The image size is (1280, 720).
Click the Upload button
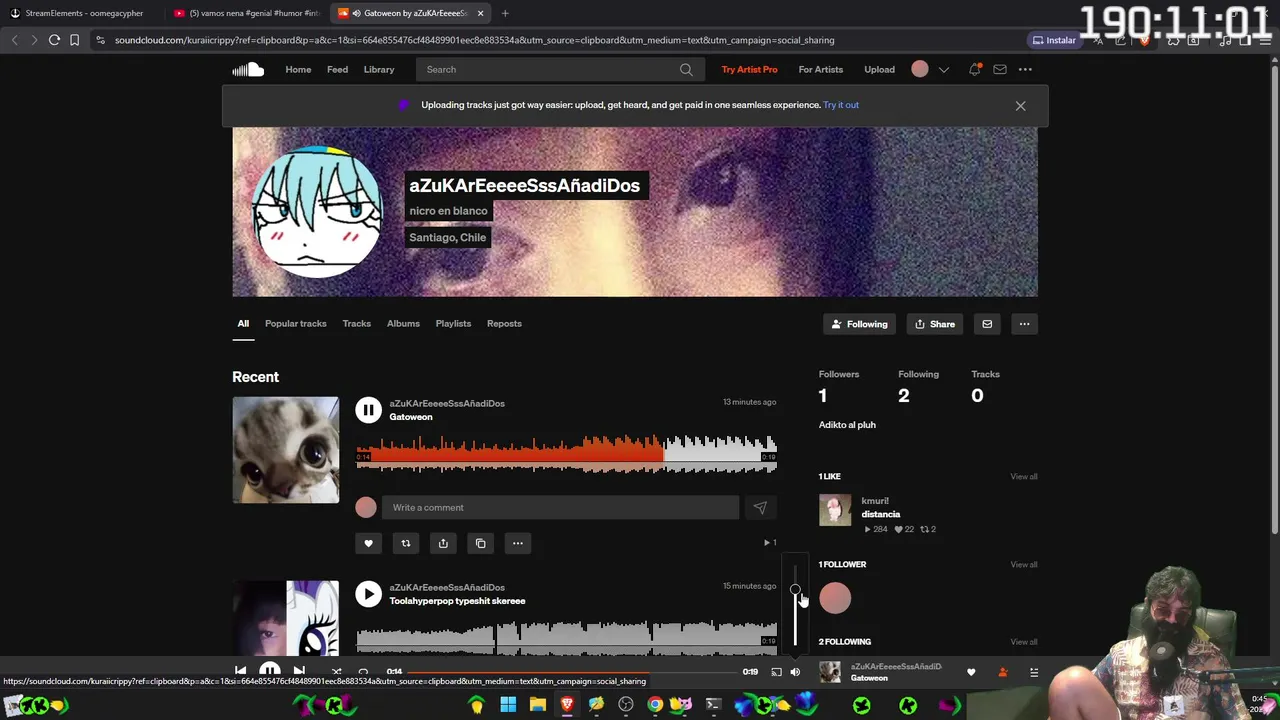click(x=879, y=69)
